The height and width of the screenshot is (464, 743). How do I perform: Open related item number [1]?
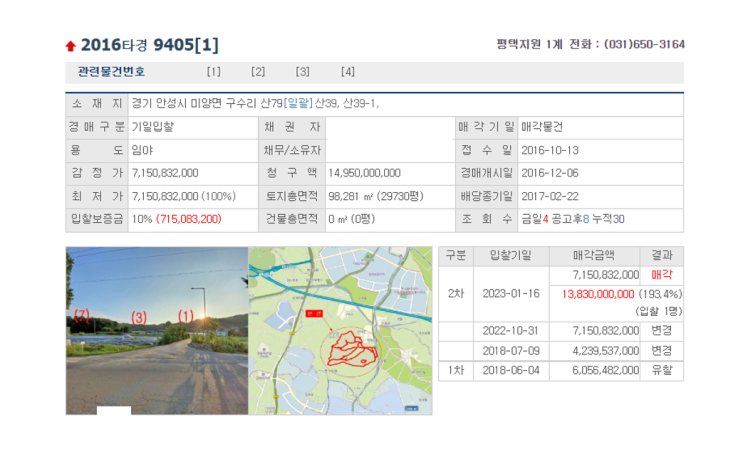click(214, 72)
